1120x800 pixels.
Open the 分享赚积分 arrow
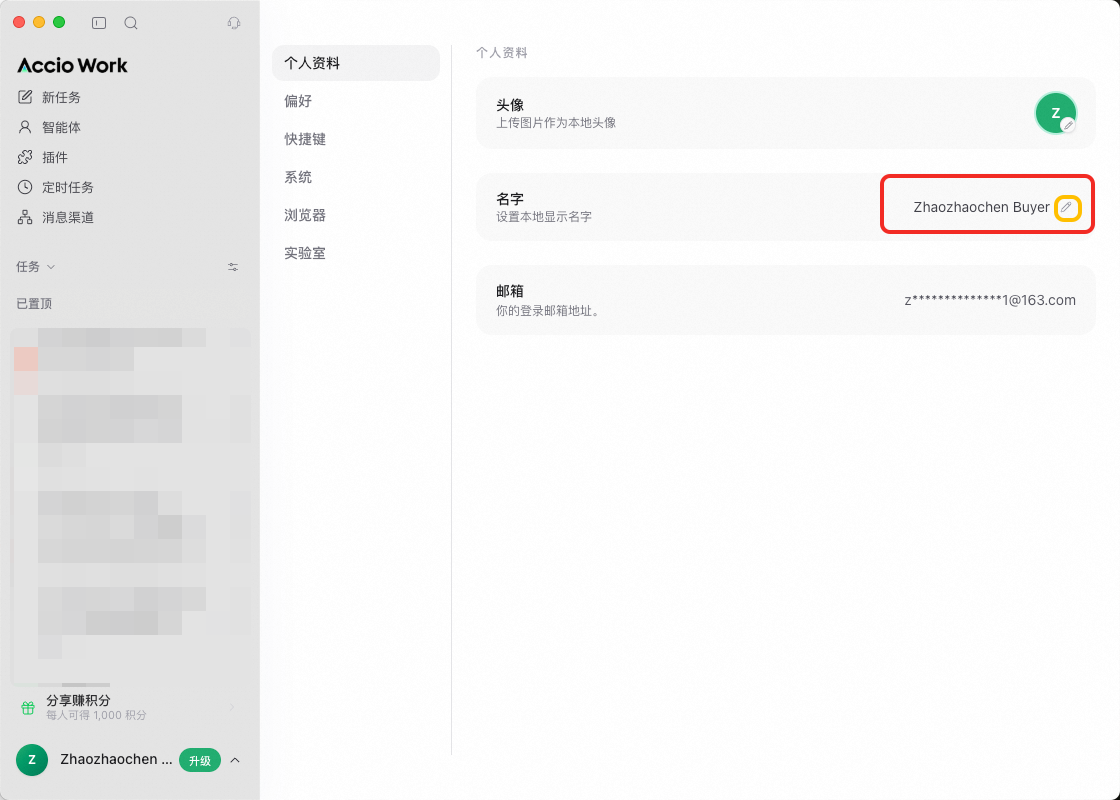pos(232,707)
